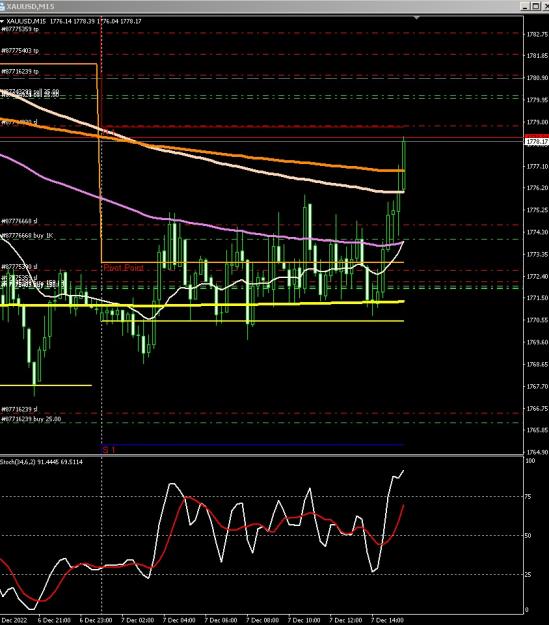
Task: Click the 7 Dec 14:00 time axis label
Action: click(x=387, y=621)
